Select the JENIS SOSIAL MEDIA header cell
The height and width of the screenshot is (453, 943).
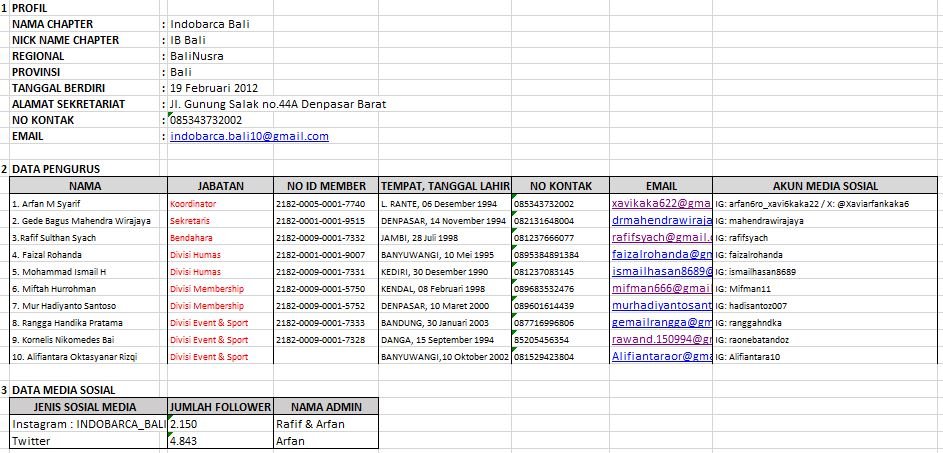click(x=88, y=407)
